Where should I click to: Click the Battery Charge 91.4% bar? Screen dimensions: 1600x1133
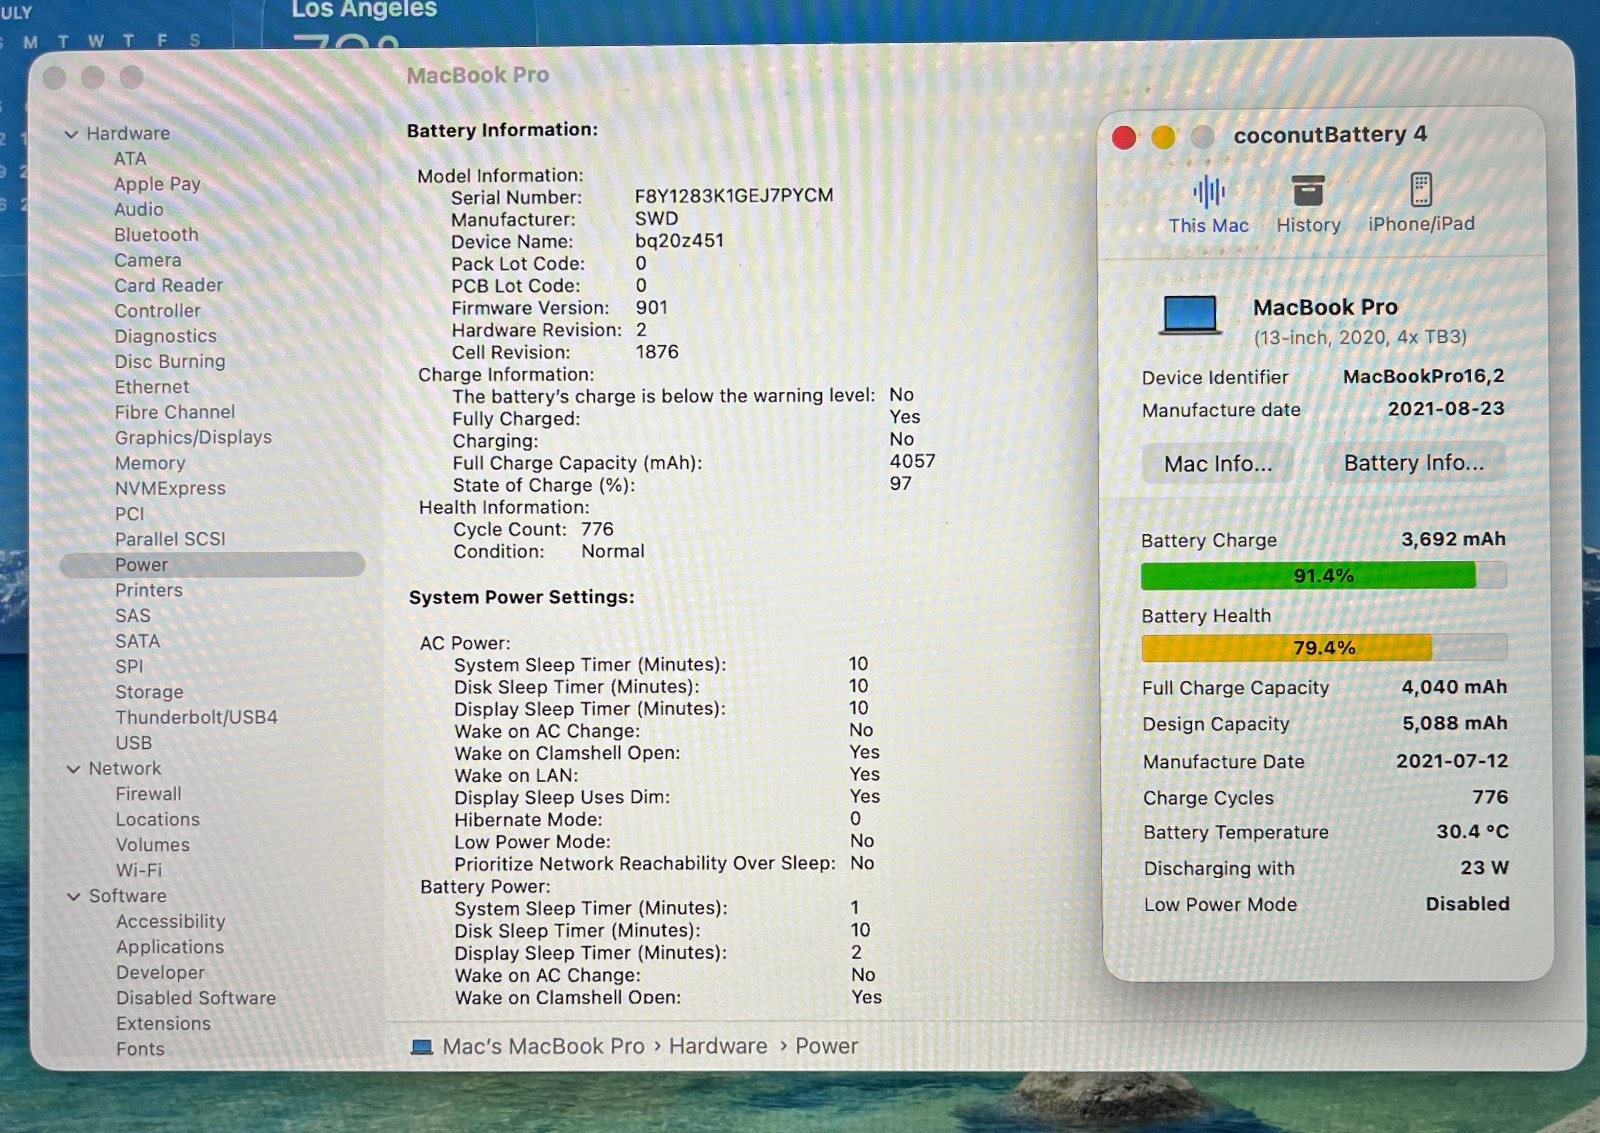click(1323, 576)
